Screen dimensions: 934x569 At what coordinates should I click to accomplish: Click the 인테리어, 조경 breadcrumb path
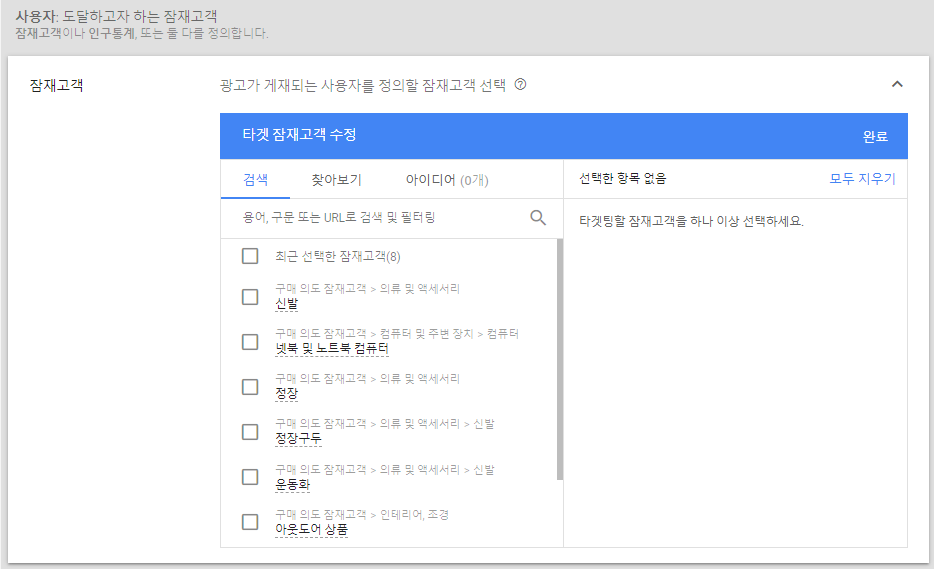point(414,514)
